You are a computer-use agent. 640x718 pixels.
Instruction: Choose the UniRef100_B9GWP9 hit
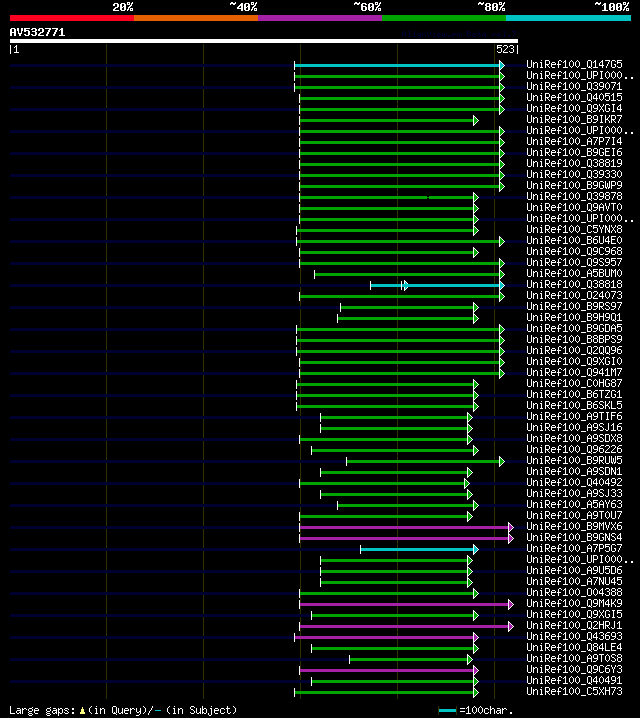click(x=574, y=185)
